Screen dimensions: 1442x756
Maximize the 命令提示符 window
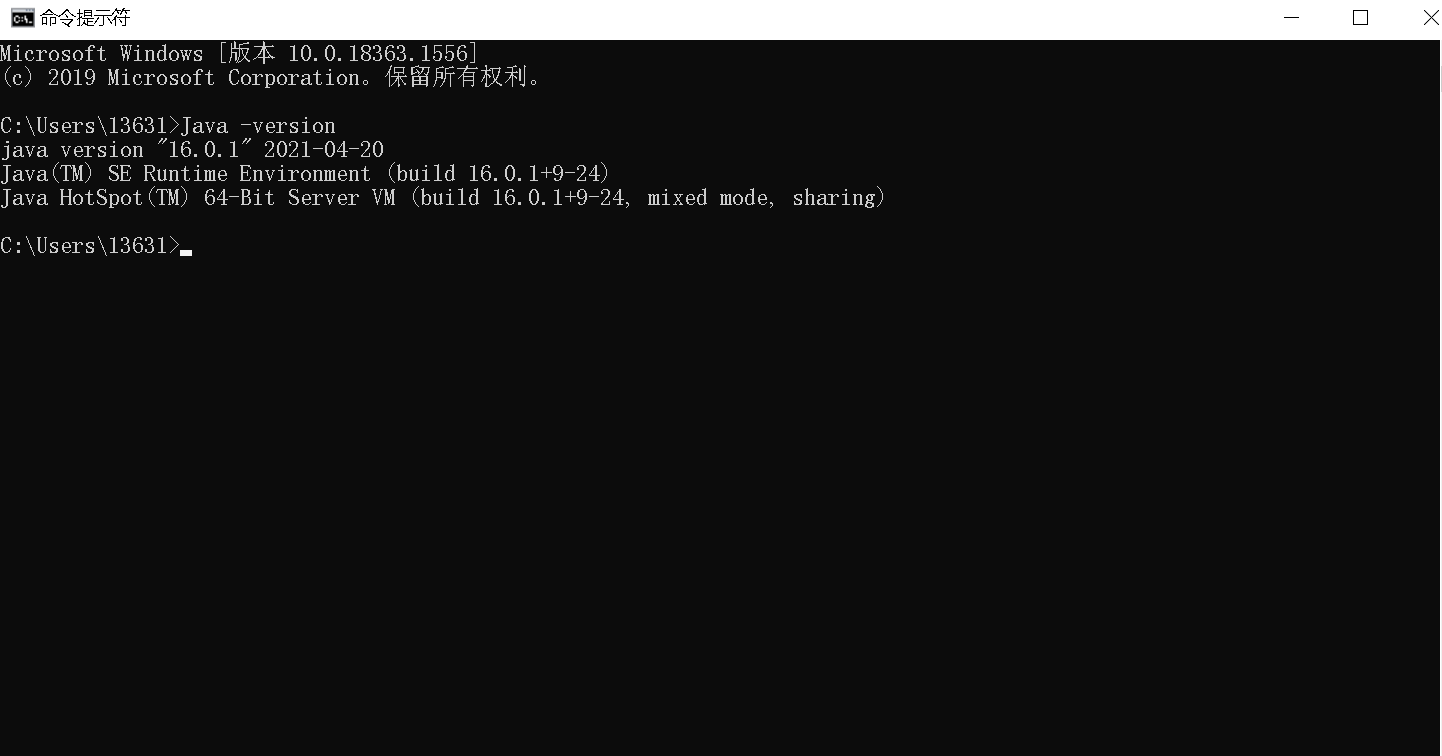pyautogui.click(x=1360, y=18)
